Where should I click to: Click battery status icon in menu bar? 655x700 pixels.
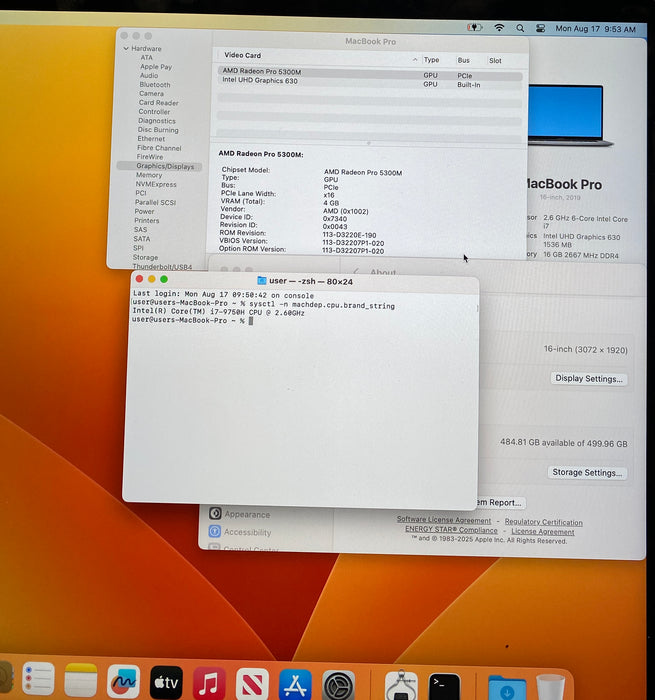(x=474, y=28)
